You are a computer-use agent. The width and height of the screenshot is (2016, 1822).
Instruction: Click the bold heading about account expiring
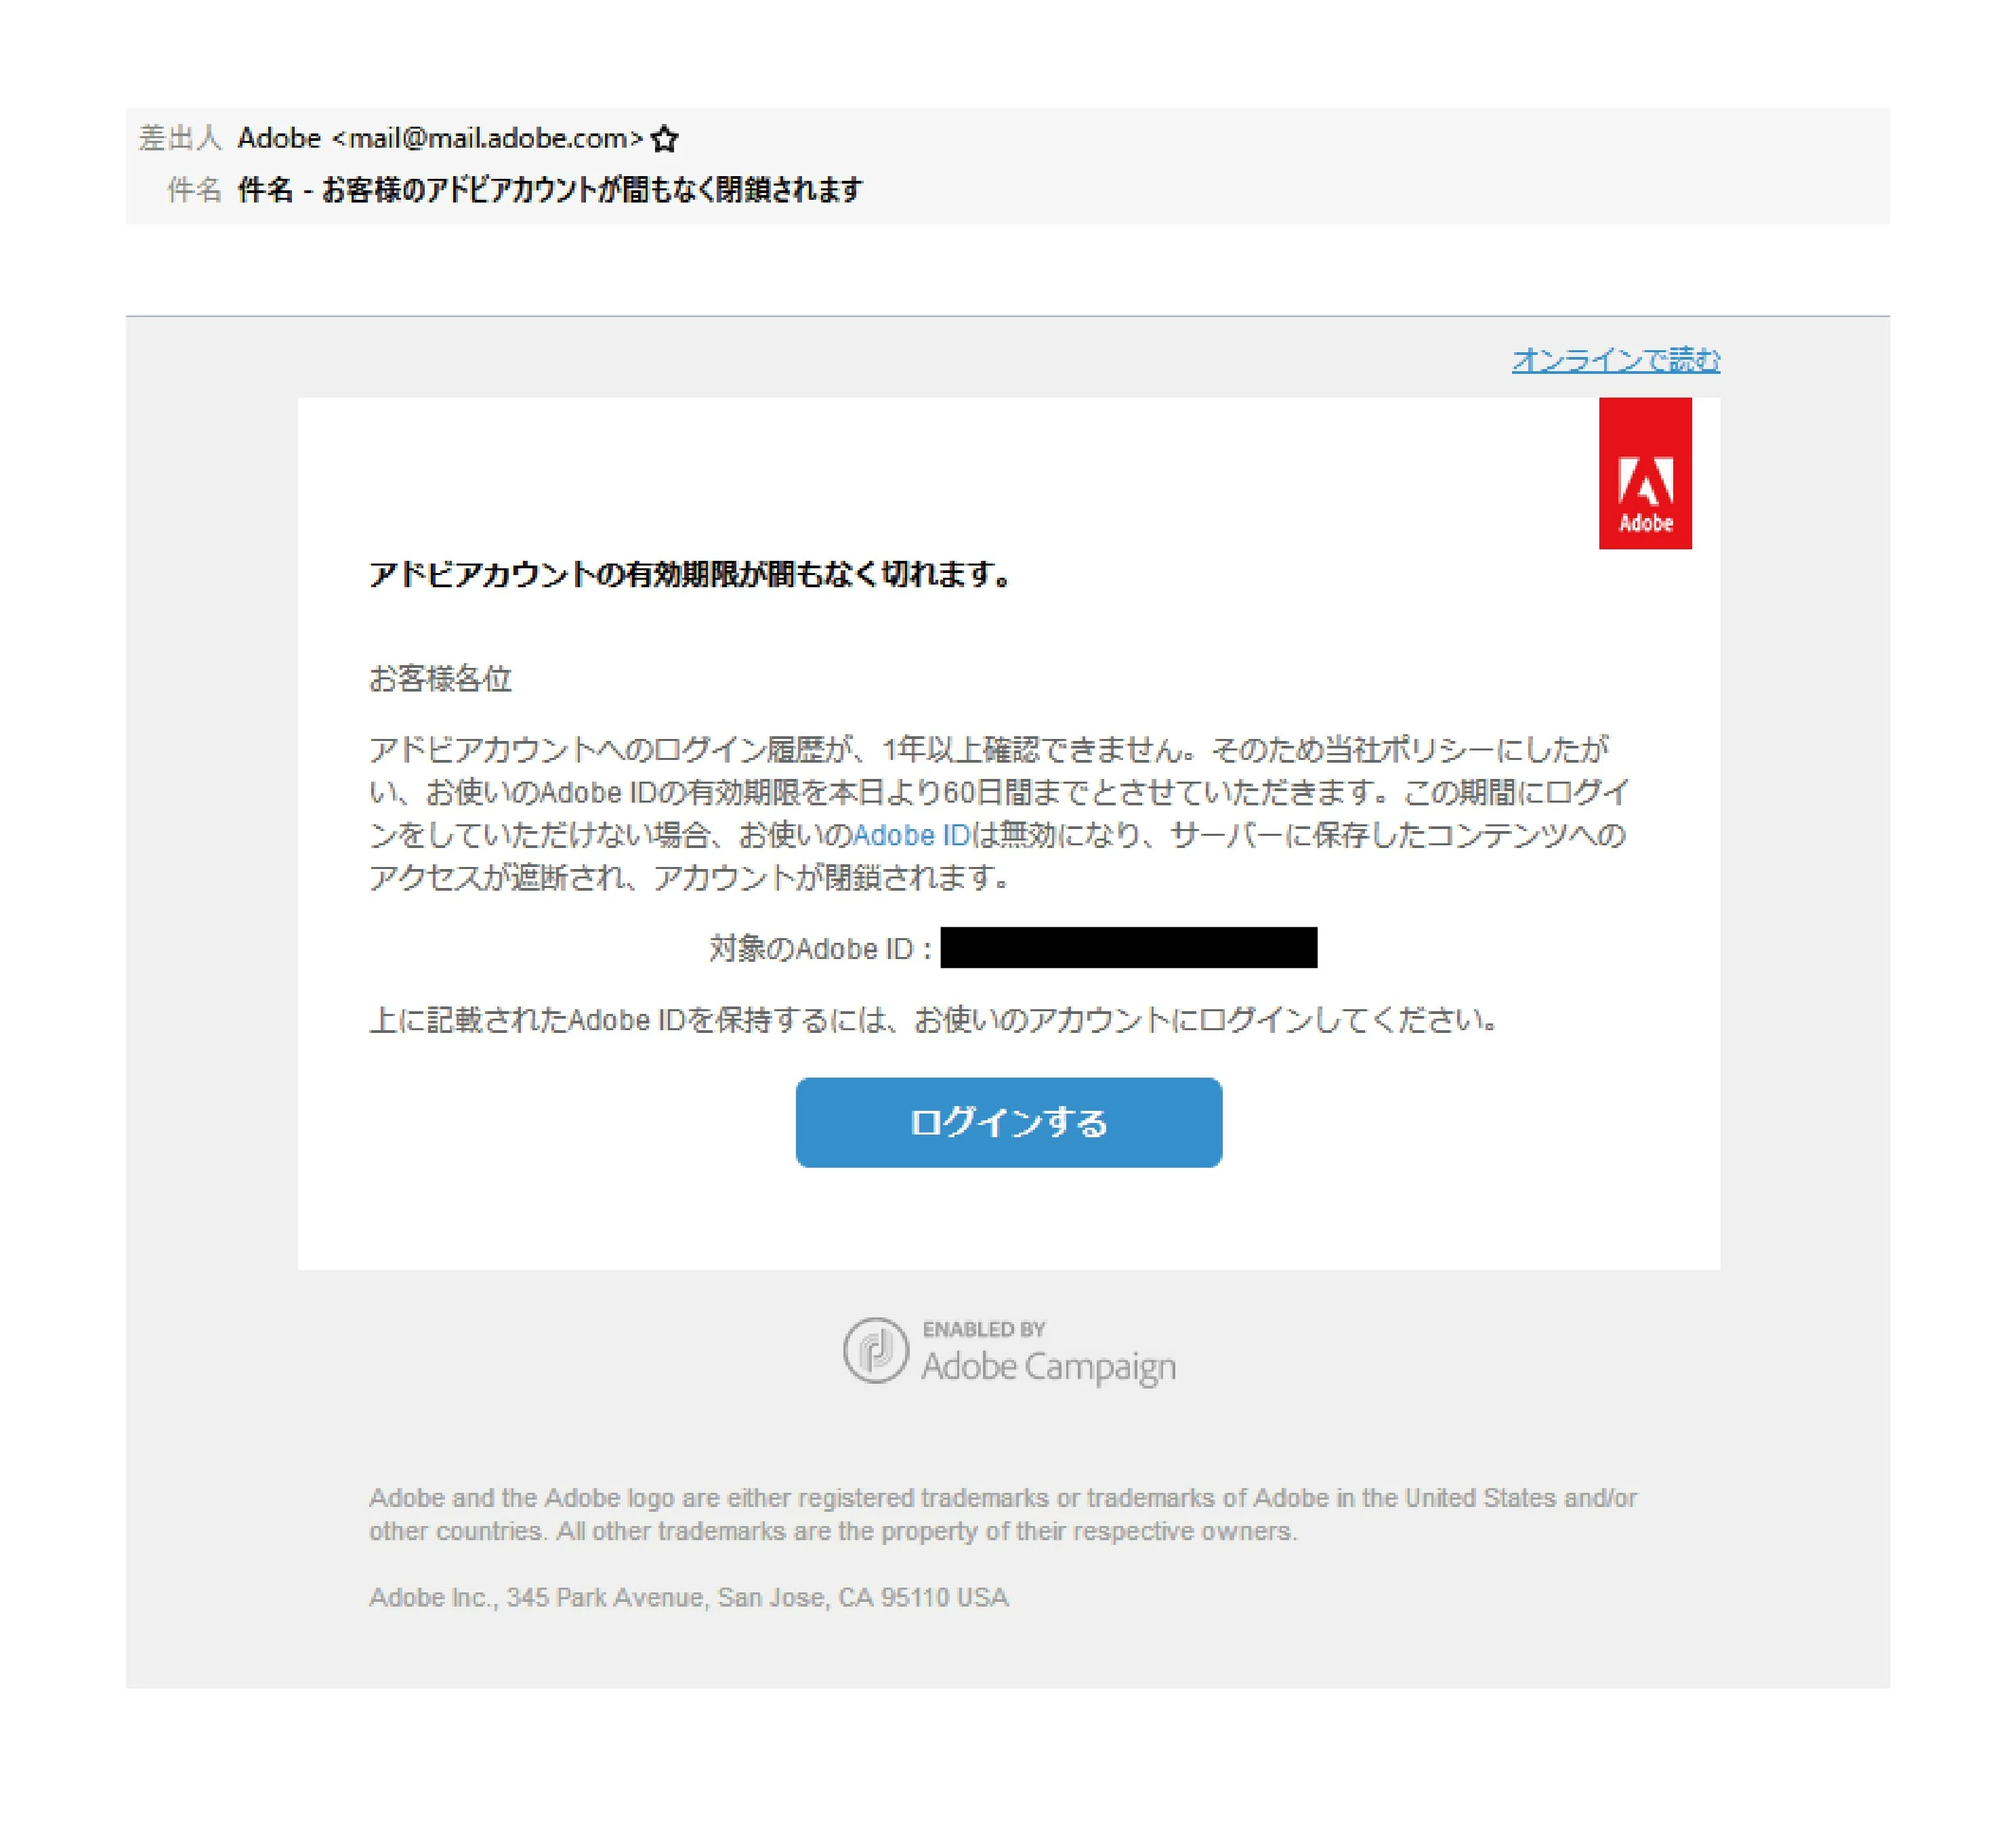click(690, 575)
